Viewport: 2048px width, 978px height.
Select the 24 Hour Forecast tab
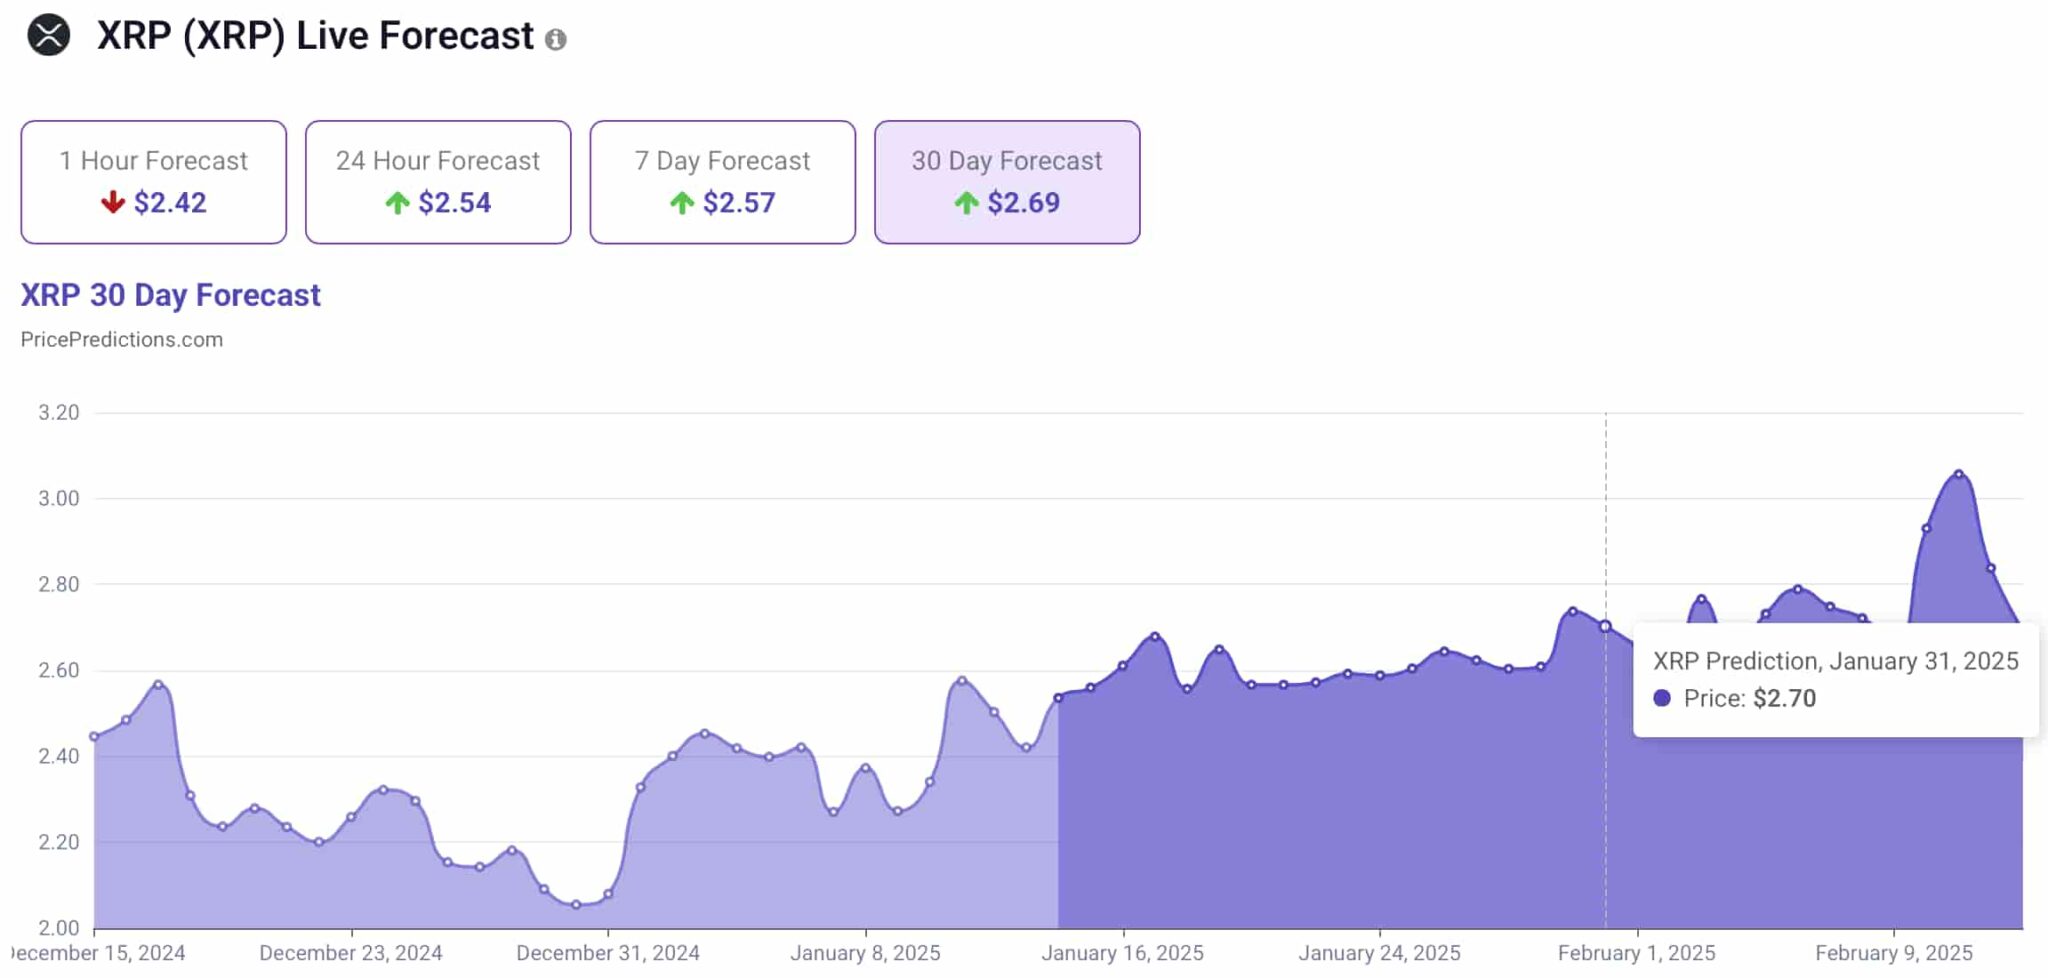point(438,182)
